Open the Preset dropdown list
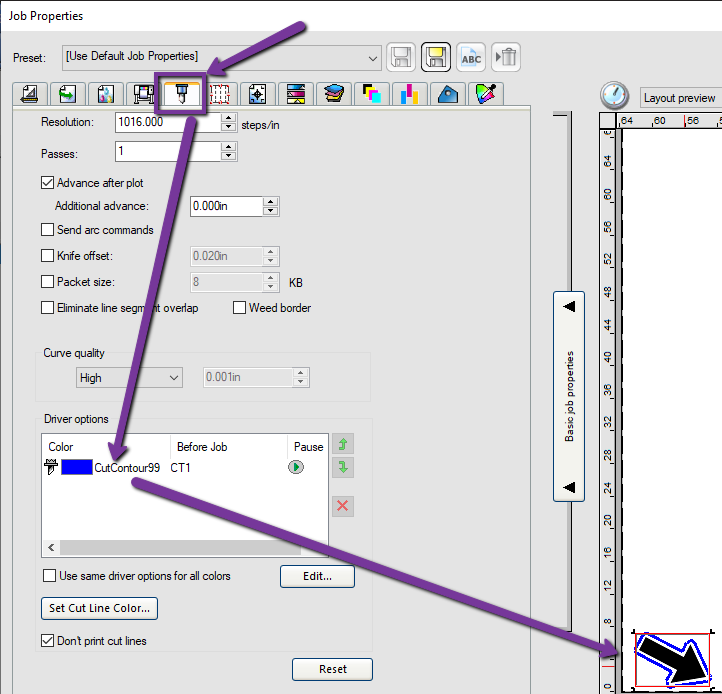The width and height of the screenshot is (722, 694). tap(373, 56)
